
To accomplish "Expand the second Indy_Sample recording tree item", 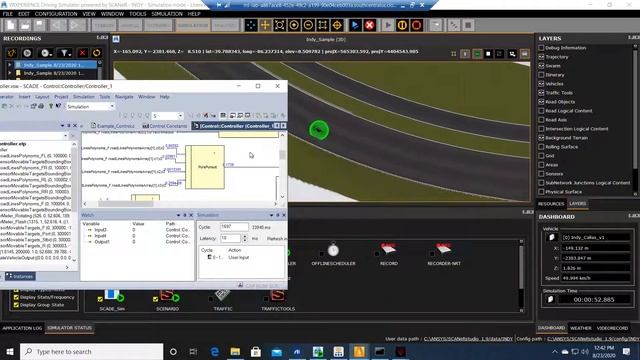I will 9,73.
